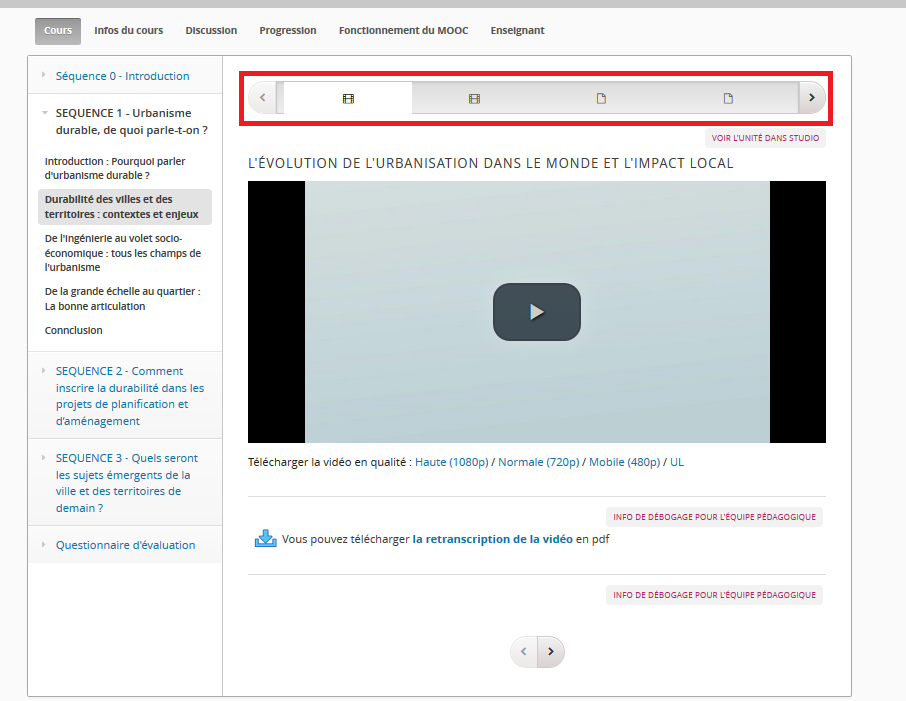The image size is (906, 701).
Task: Click the UL download link
Action: click(677, 462)
